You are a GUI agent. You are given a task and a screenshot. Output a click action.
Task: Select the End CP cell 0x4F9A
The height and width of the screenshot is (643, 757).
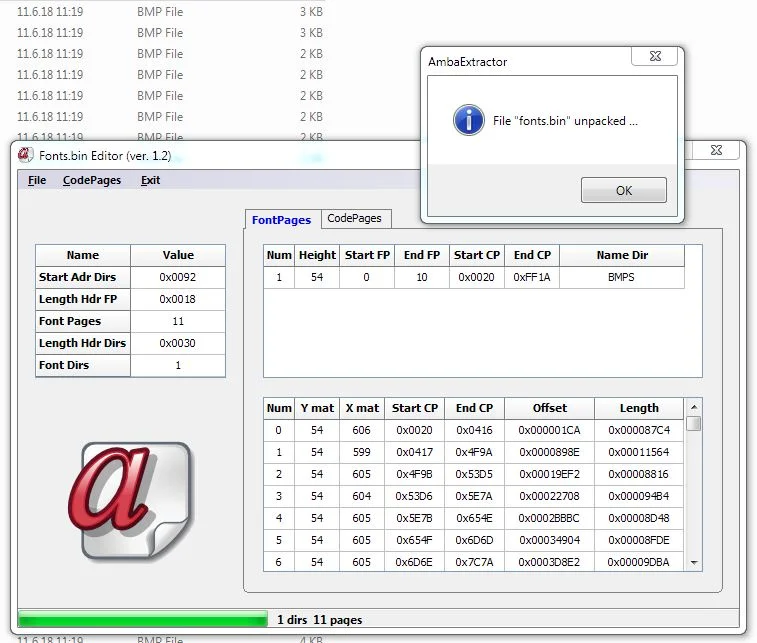tap(475, 452)
